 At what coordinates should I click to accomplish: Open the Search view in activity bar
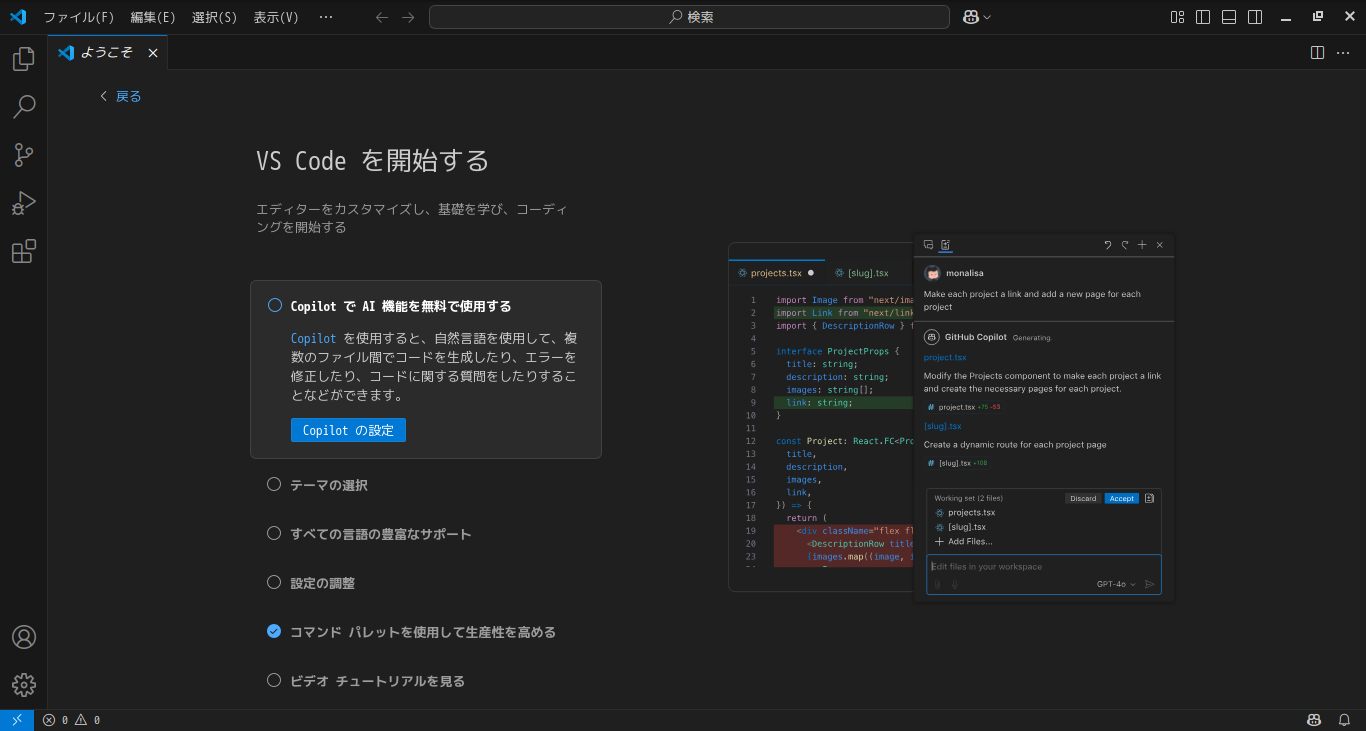coord(23,107)
